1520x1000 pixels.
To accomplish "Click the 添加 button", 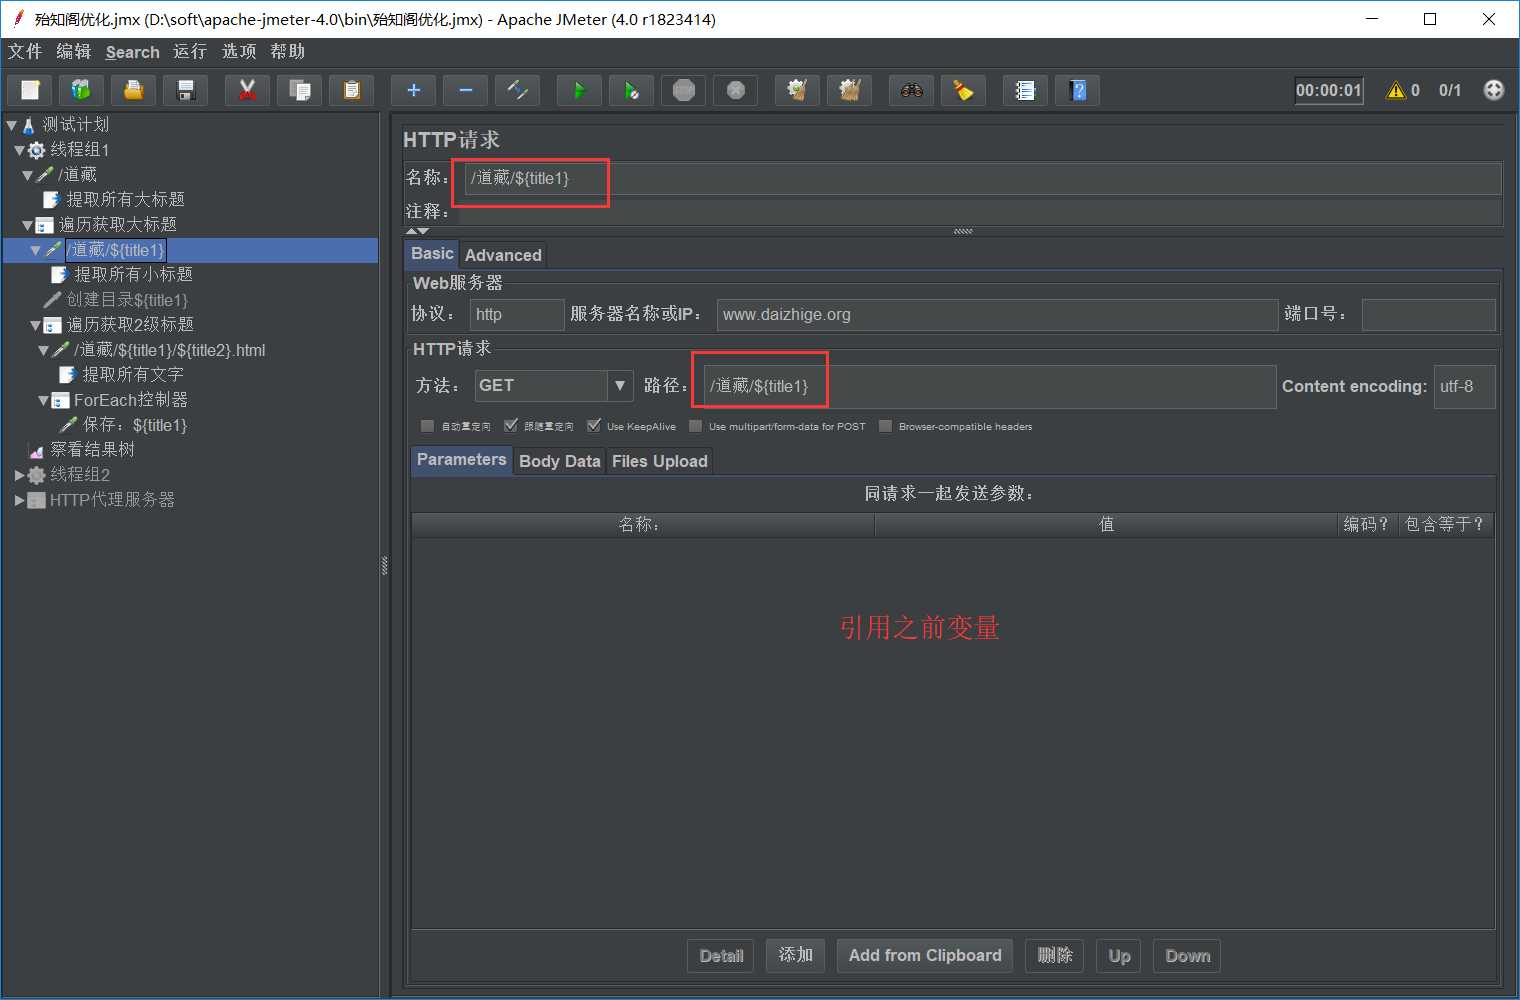I will click(796, 955).
